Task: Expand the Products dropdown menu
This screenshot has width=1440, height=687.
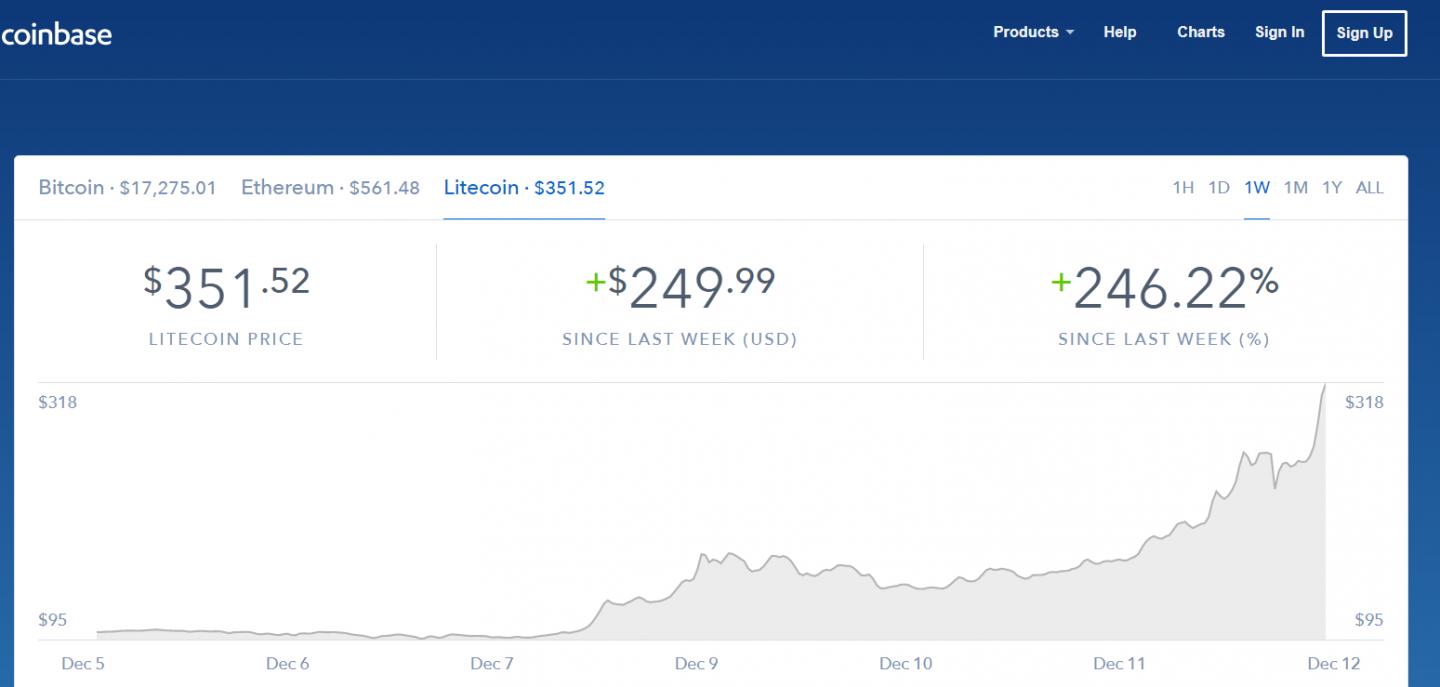Action: pos(1033,32)
